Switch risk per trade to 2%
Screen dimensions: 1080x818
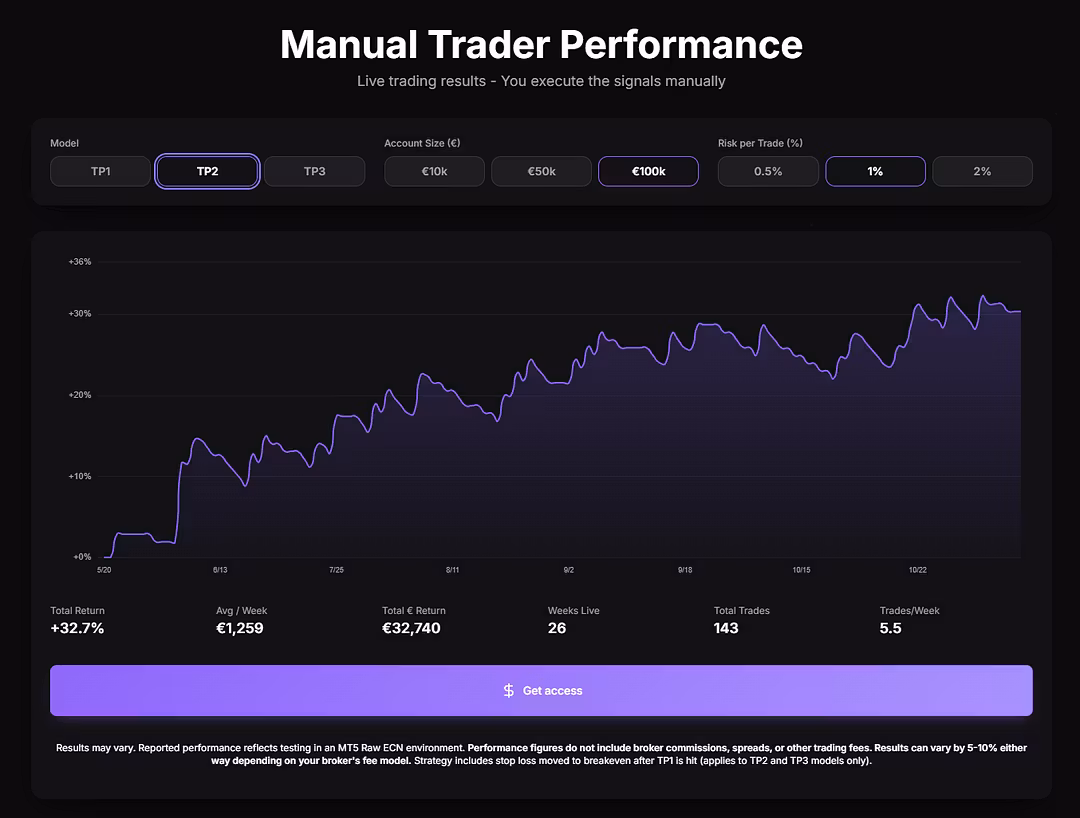coord(982,171)
